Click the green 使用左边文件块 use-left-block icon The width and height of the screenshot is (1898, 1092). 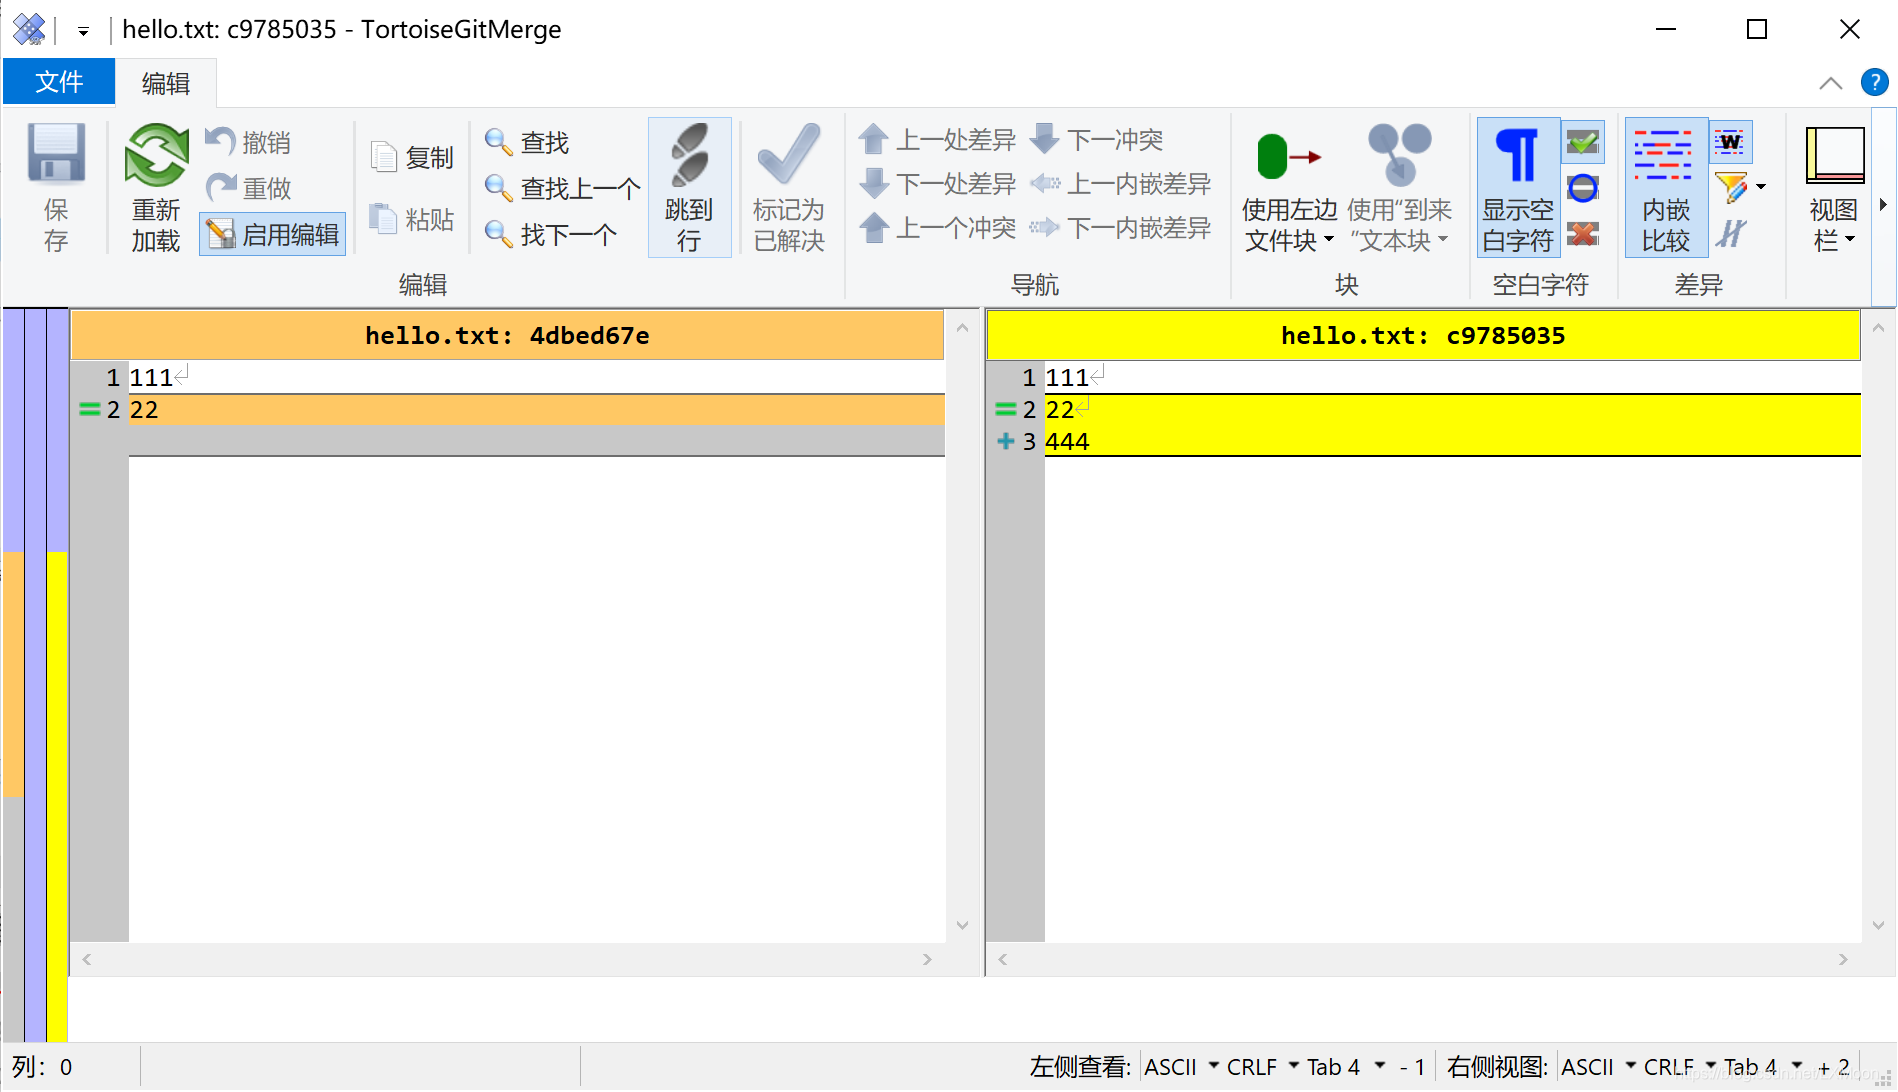tap(1289, 156)
